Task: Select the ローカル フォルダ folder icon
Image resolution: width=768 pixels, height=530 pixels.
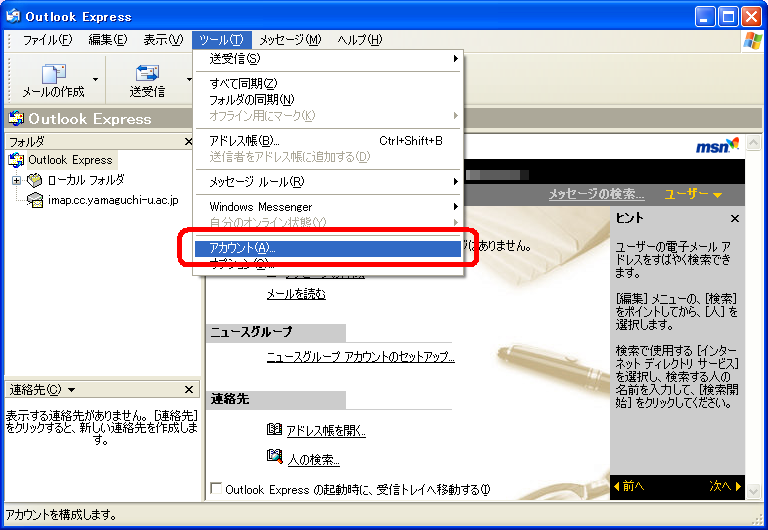Action: (x=34, y=180)
